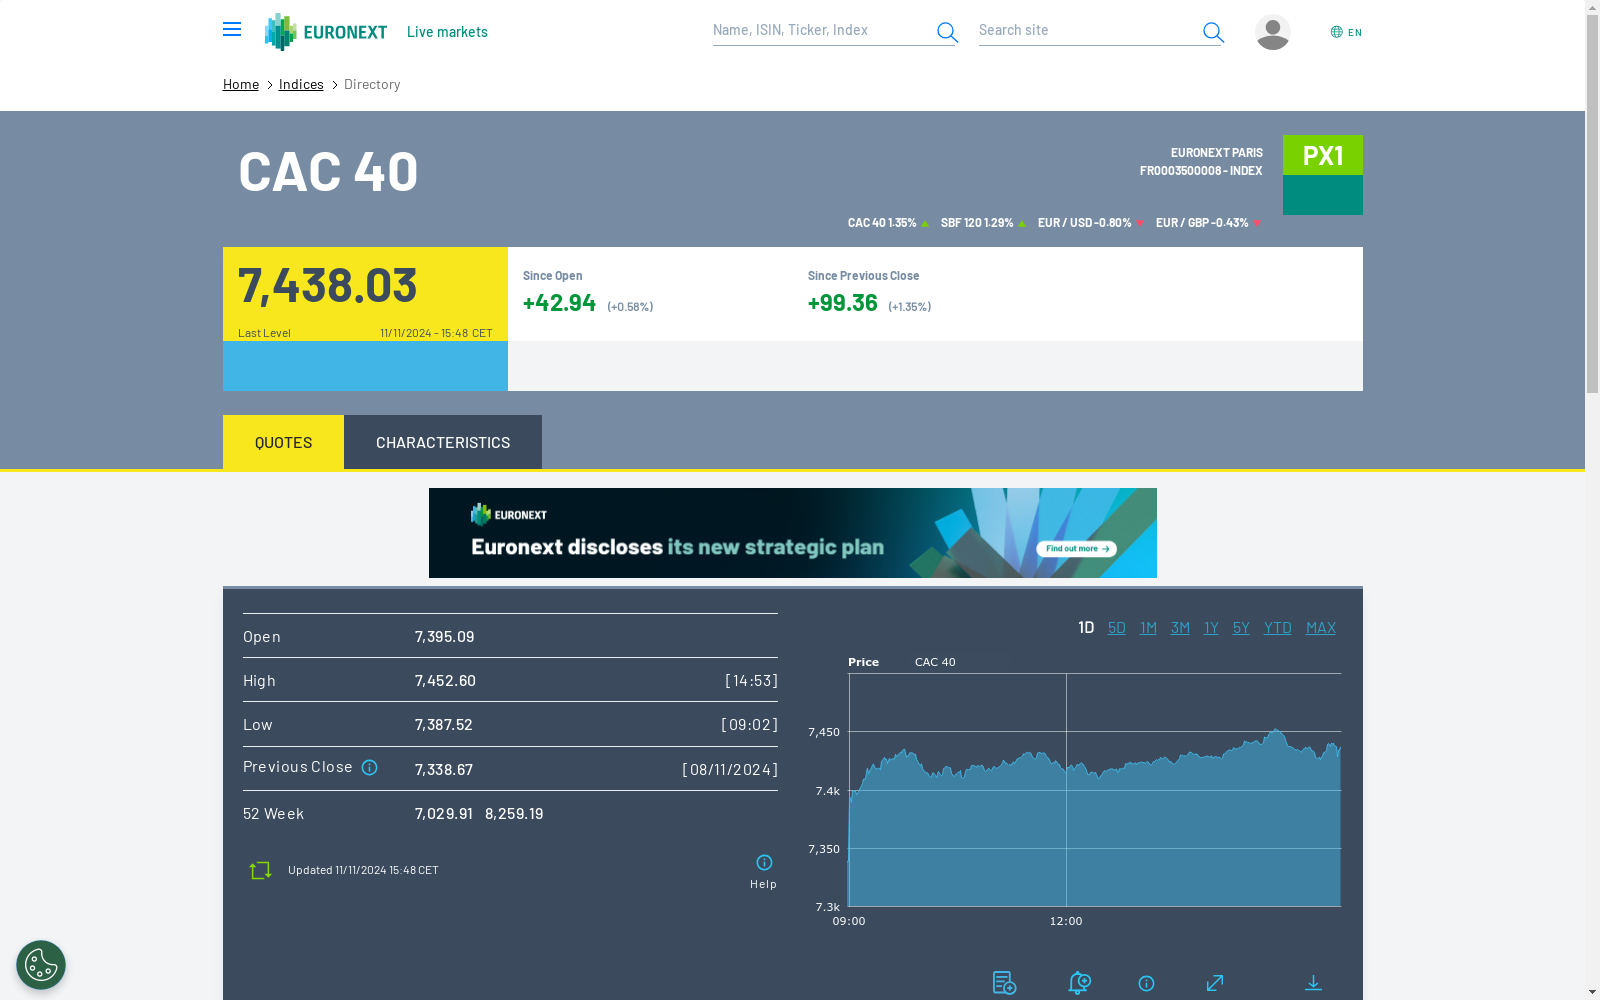
Task: Click the Open value 7,395.09
Action: [x=445, y=636]
